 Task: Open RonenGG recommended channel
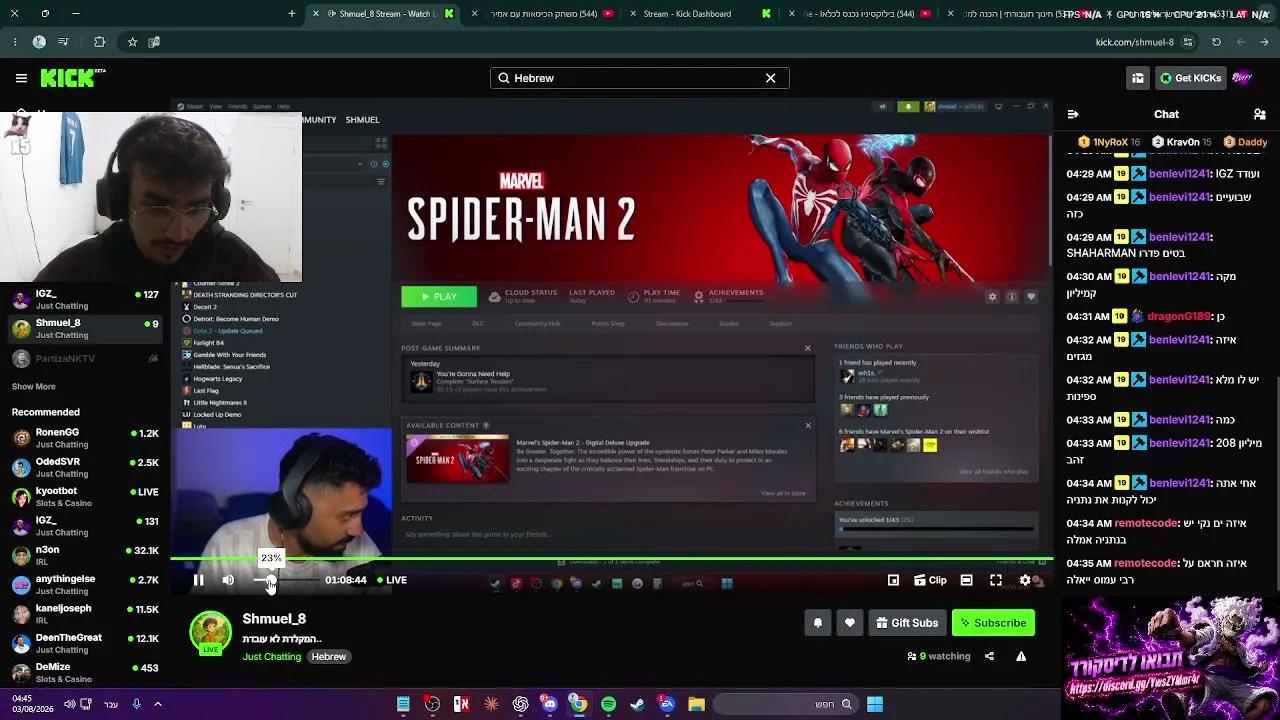[85, 438]
